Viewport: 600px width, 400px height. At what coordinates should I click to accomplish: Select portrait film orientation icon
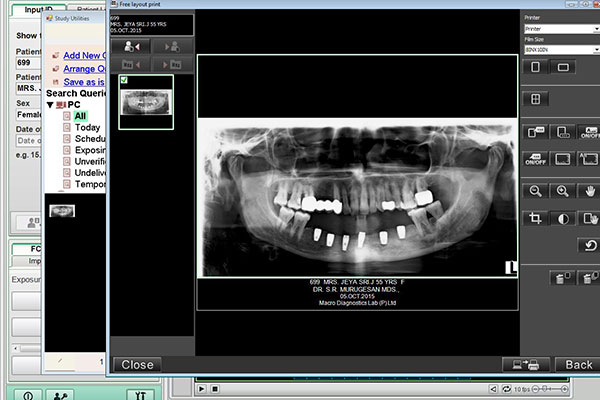coord(535,67)
